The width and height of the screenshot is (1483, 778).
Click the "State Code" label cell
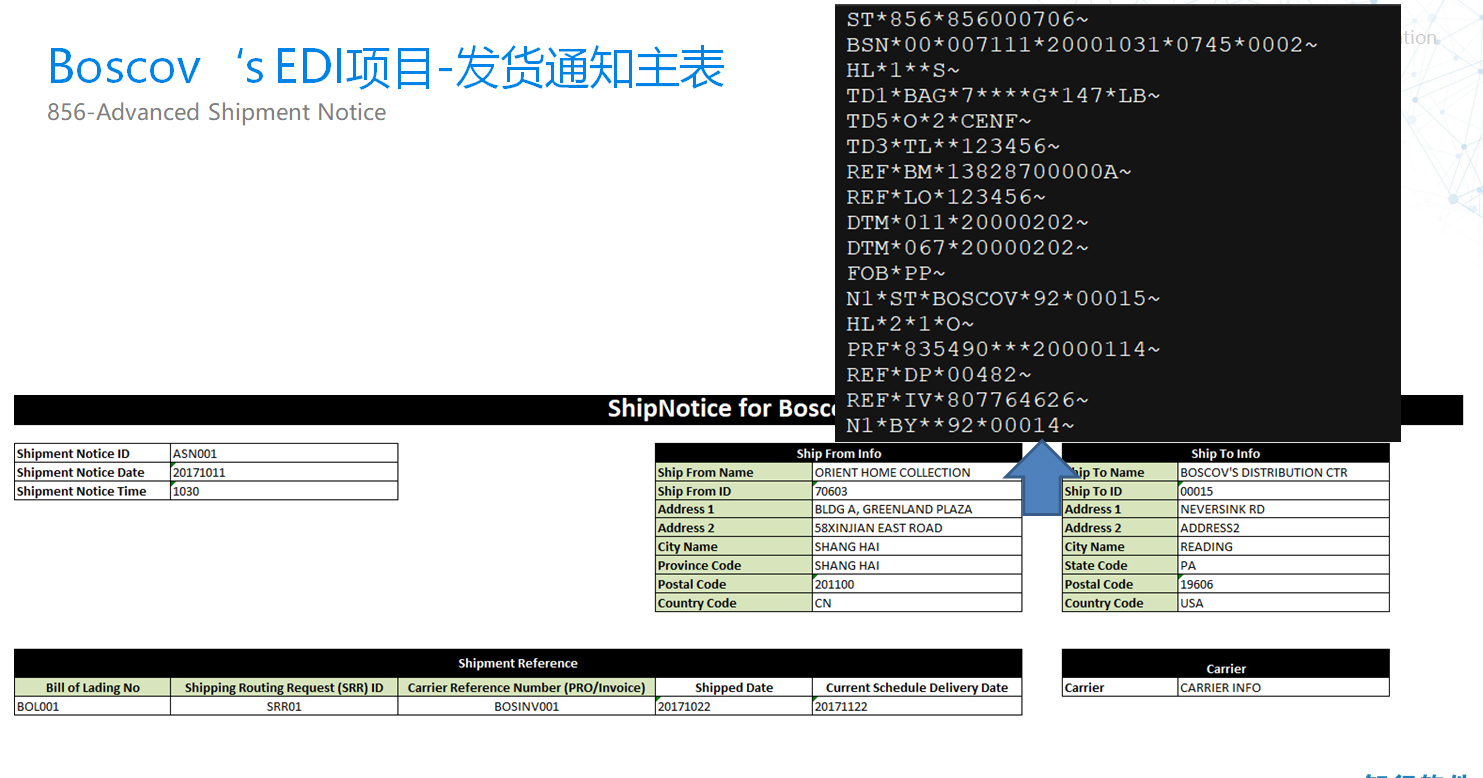(x=1120, y=566)
